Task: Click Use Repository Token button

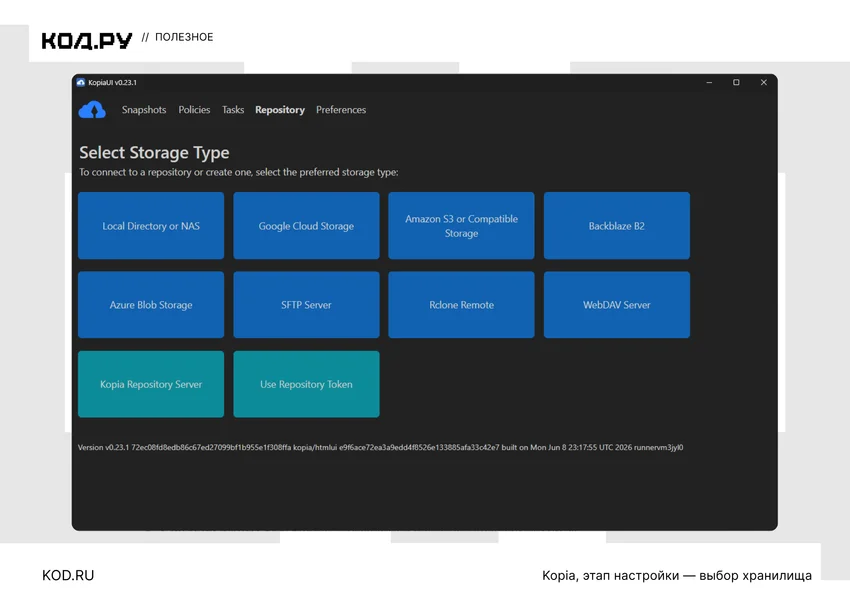Action: click(306, 384)
